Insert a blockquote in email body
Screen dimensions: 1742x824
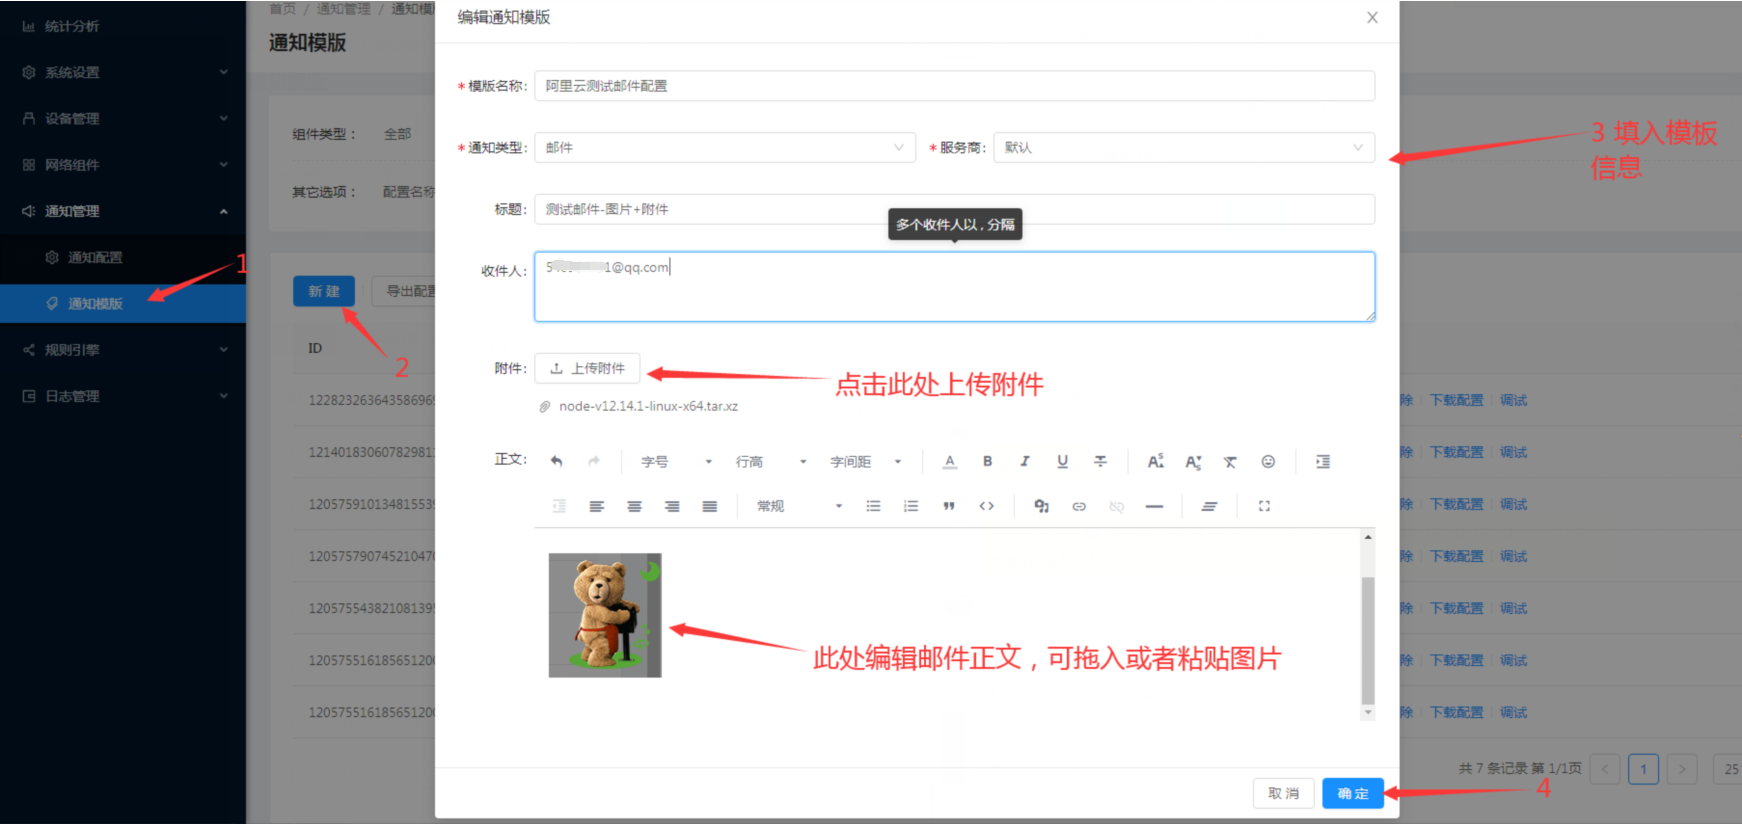pyautogui.click(x=948, y=506)
